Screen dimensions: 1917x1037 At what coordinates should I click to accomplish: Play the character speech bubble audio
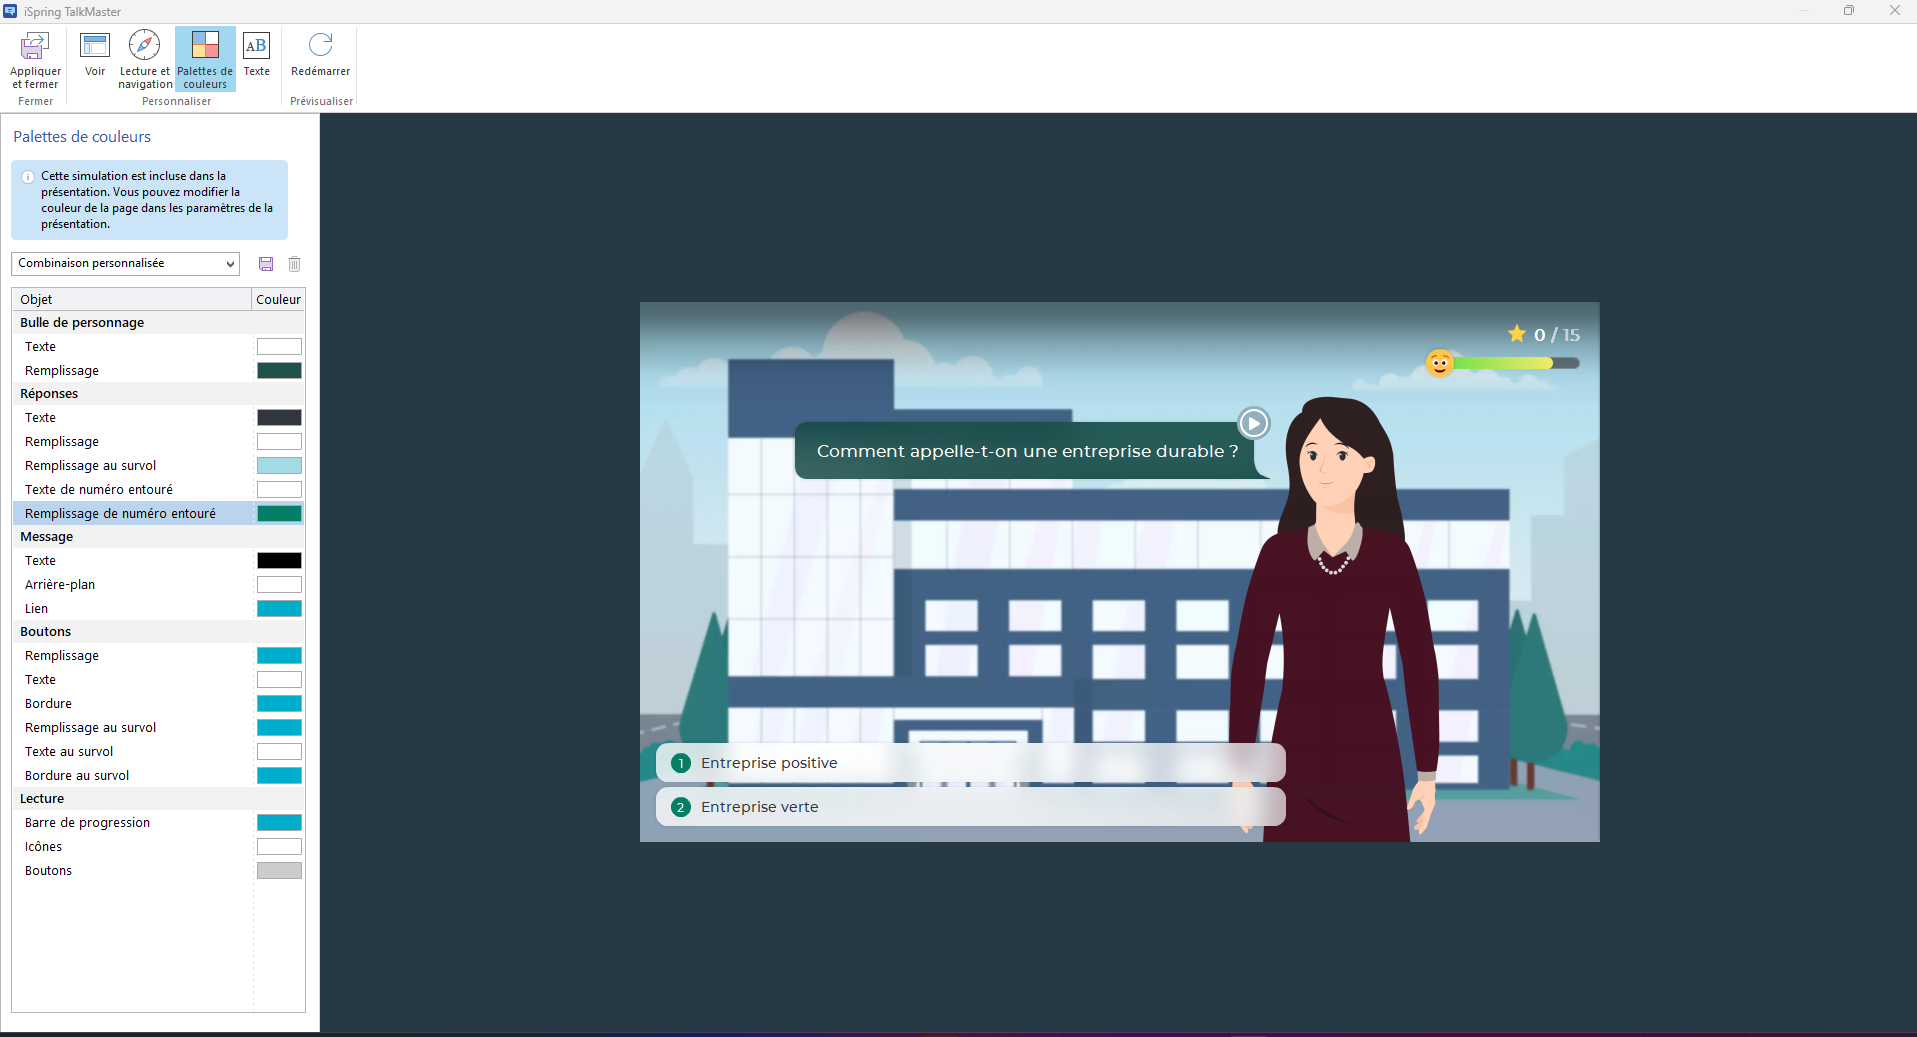coord(1253,423)
